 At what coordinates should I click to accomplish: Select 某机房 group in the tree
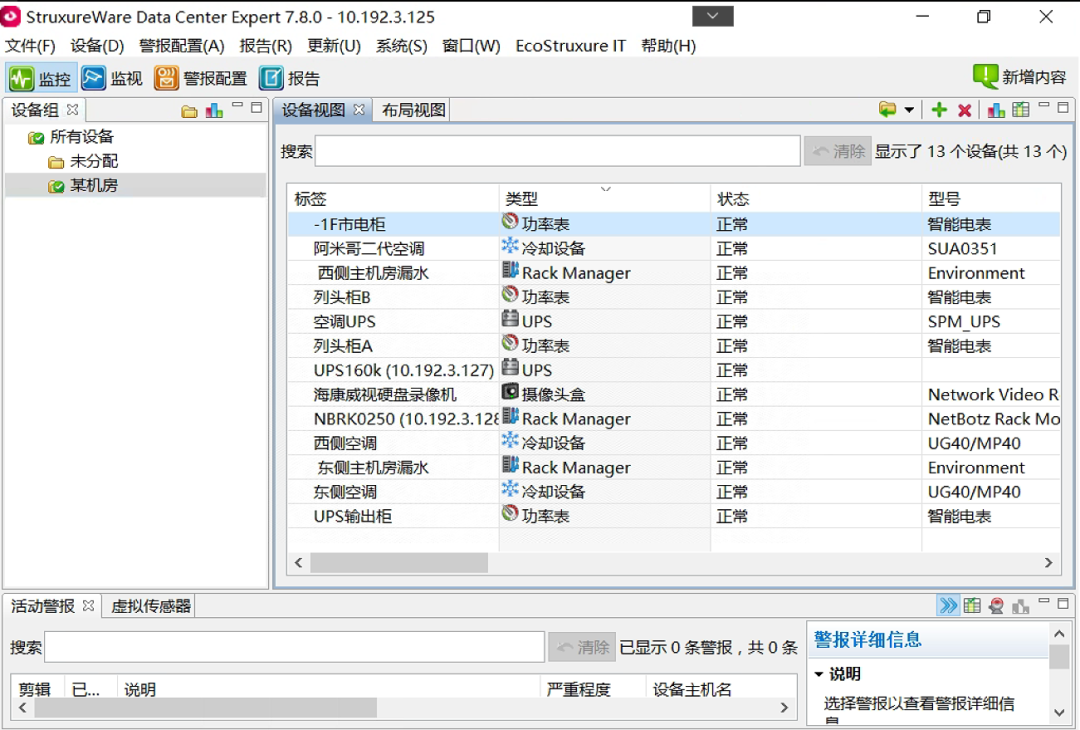tap(83, 185)
